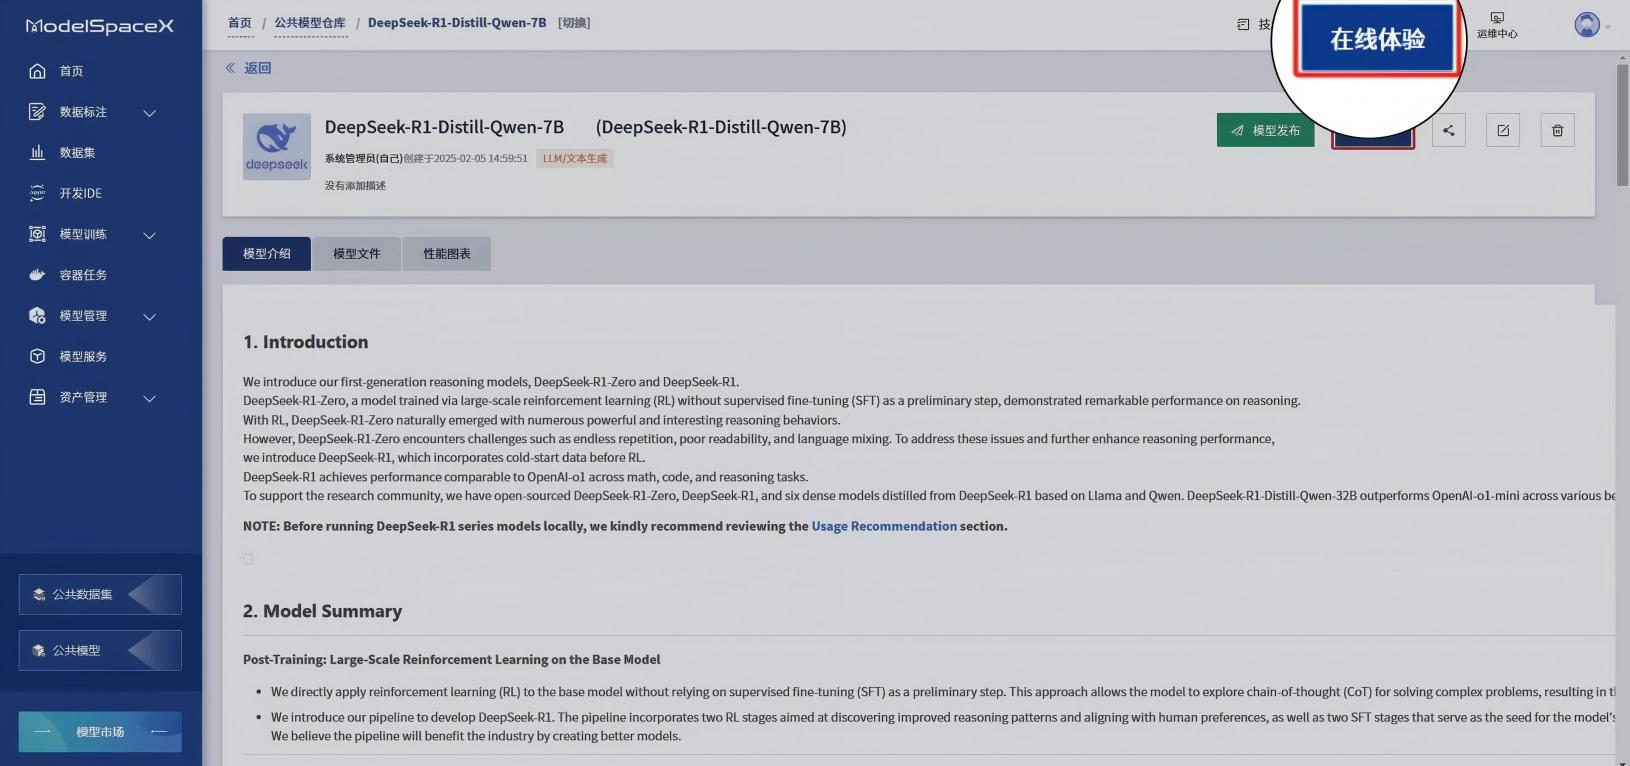Click DeepSeek-R1-Distill-Qwen-7B in the breadcrumb
This screenshot has height=766, width=1630.
point(457,23)
